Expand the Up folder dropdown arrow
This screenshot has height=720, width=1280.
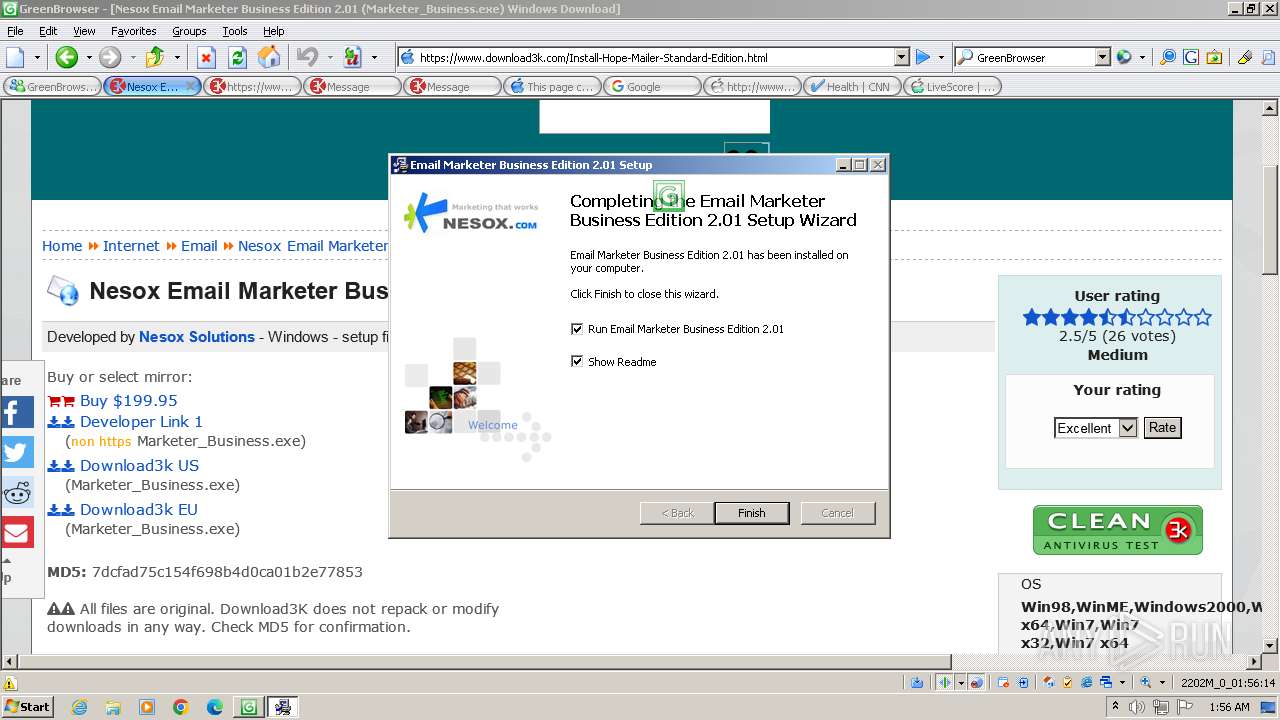pos(177,57)
